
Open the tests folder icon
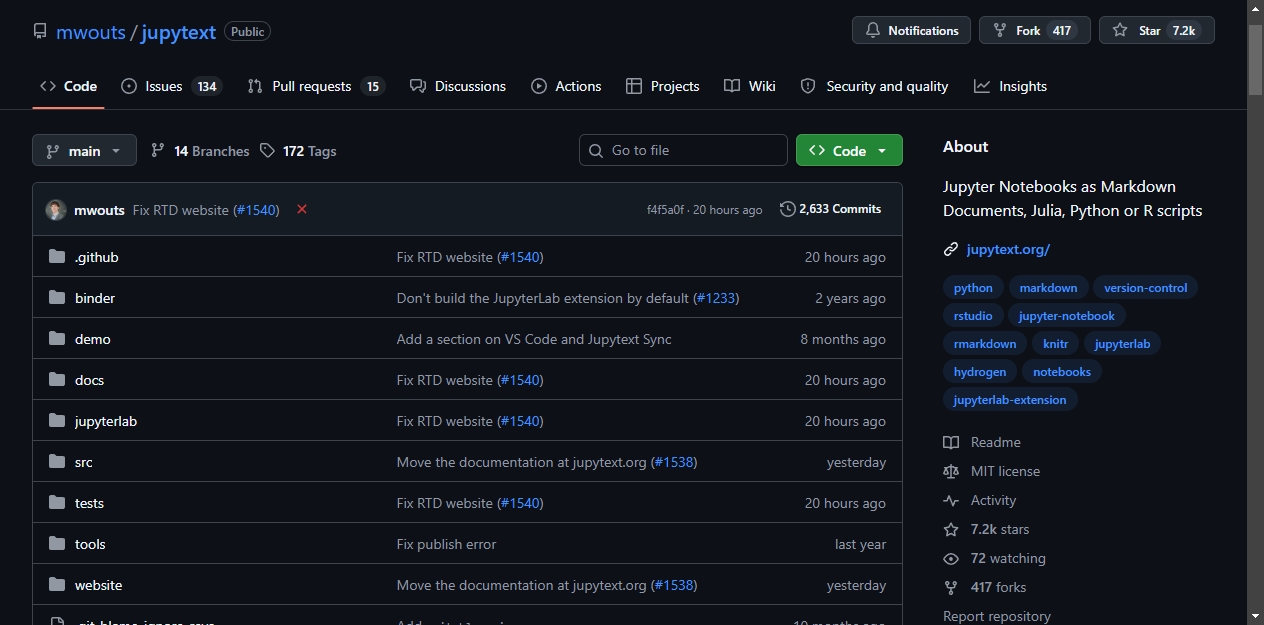(57, 503)
